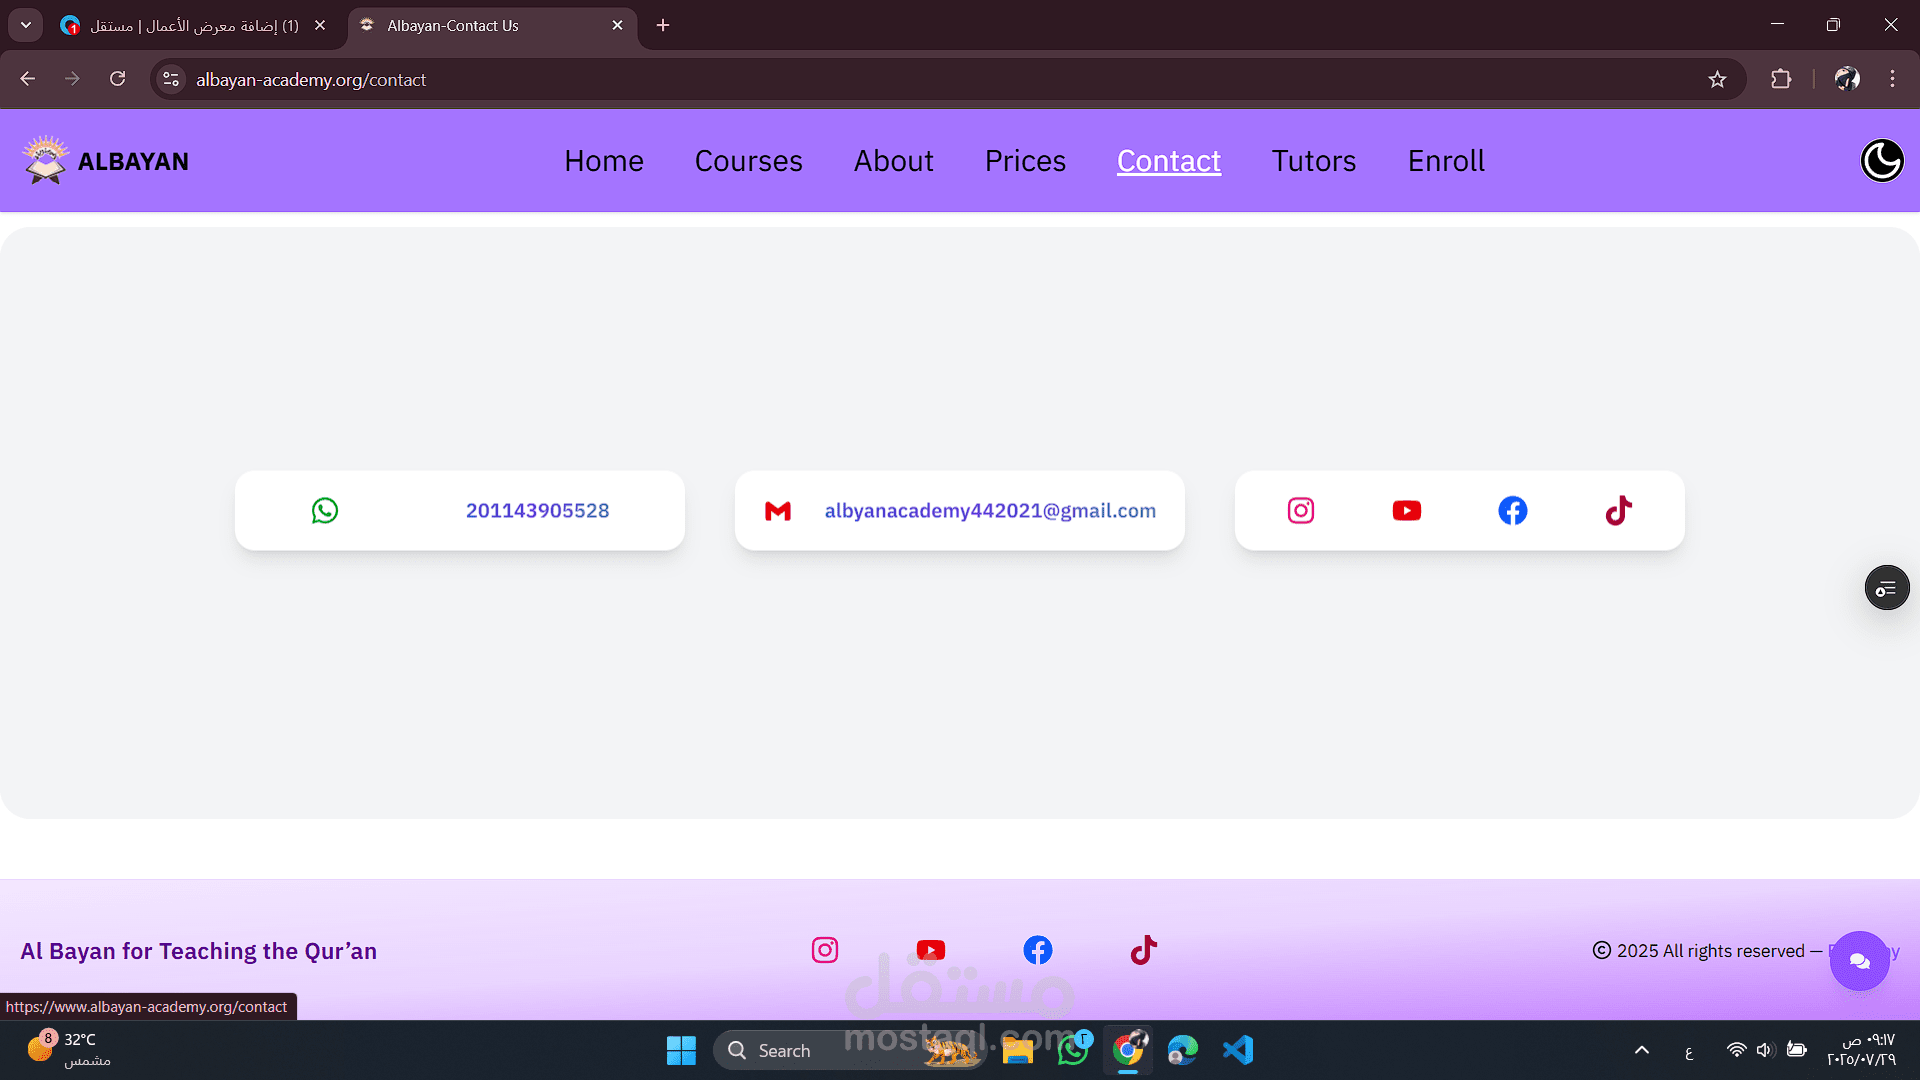Show hidden system tray icons

click(x=1641, y=1050)
